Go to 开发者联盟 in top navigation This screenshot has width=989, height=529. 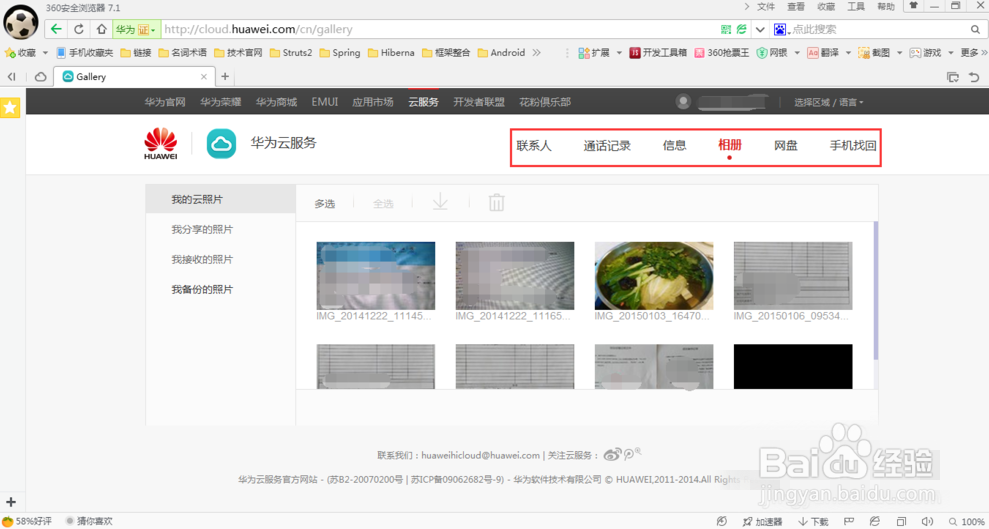point(479,102)
